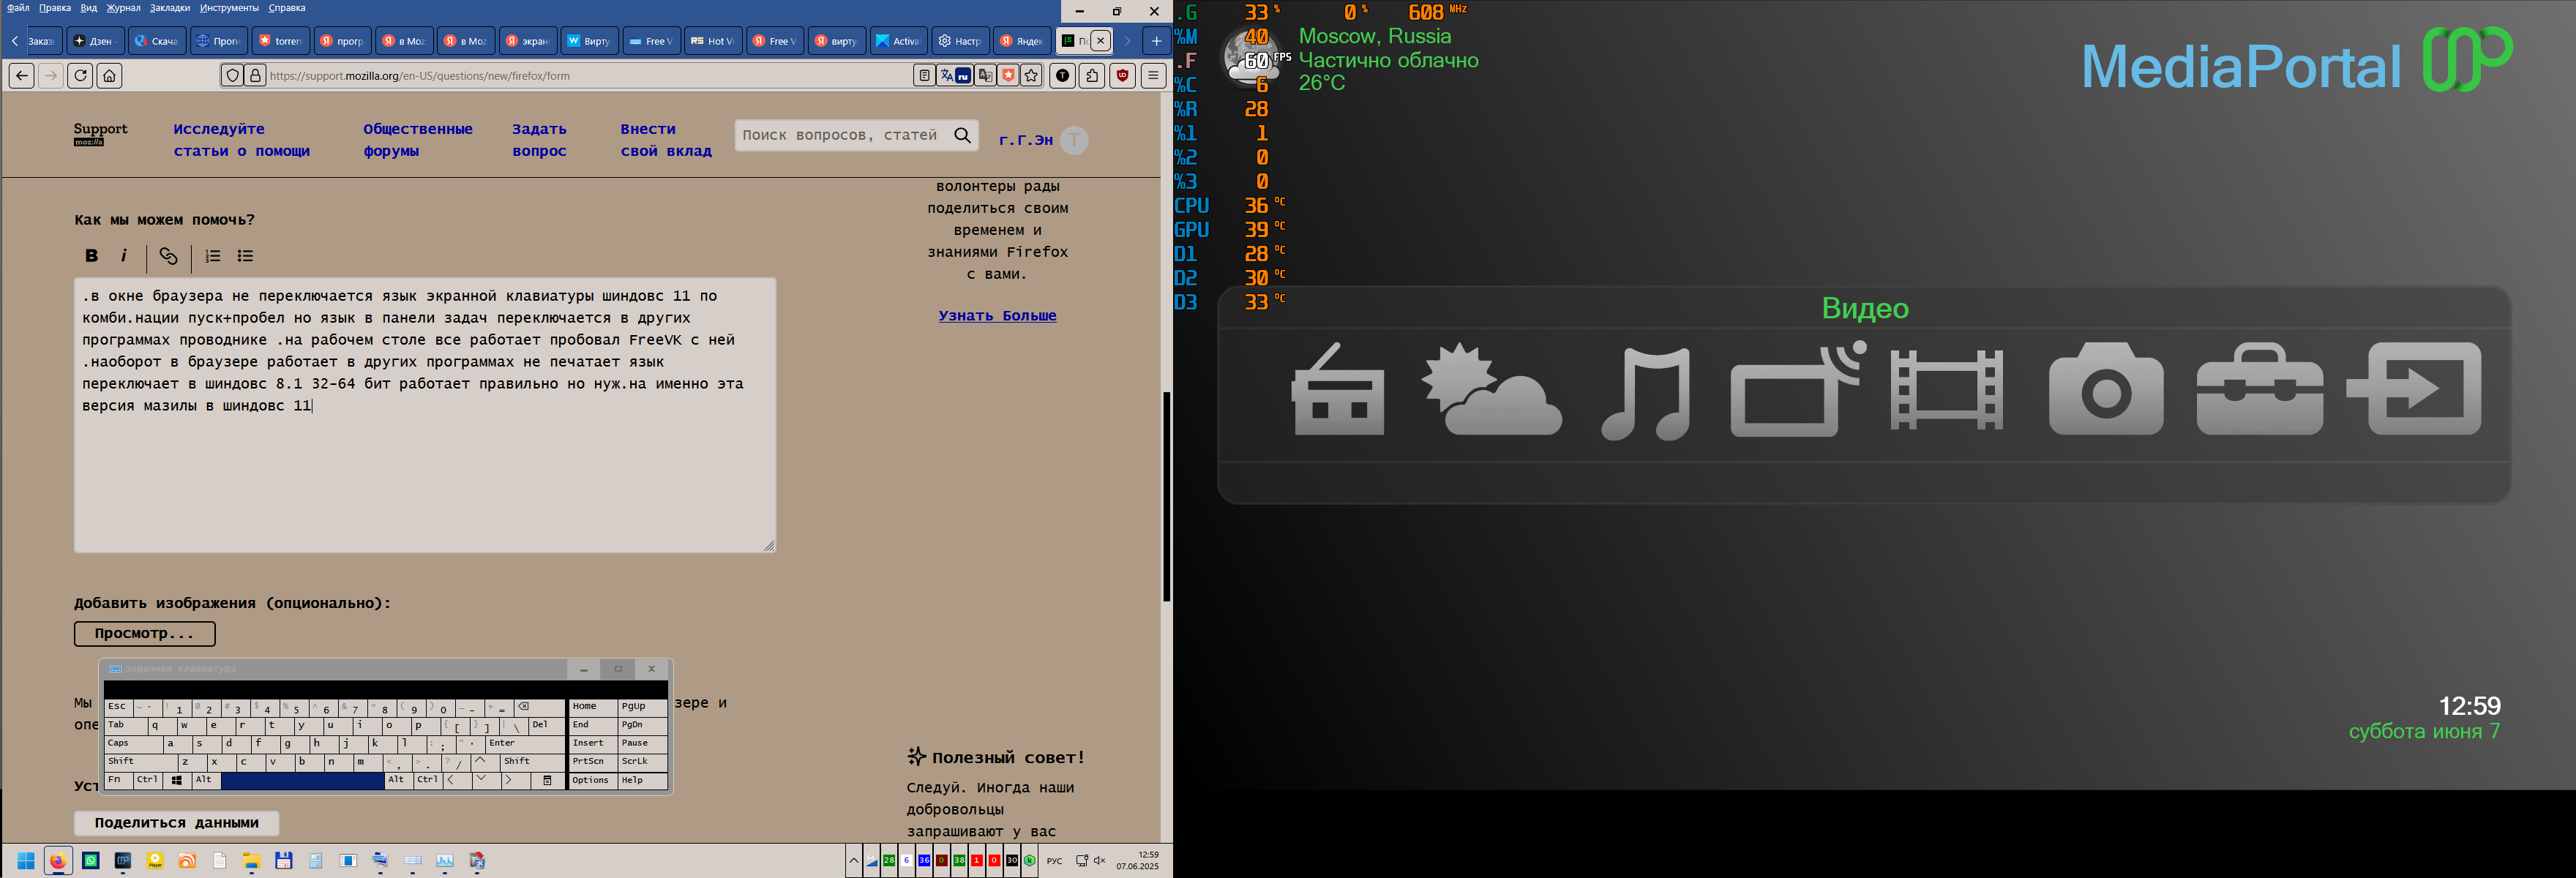Open Общественные форумы navigation link
Screen dimensions: 2576x878
point(417,140)
